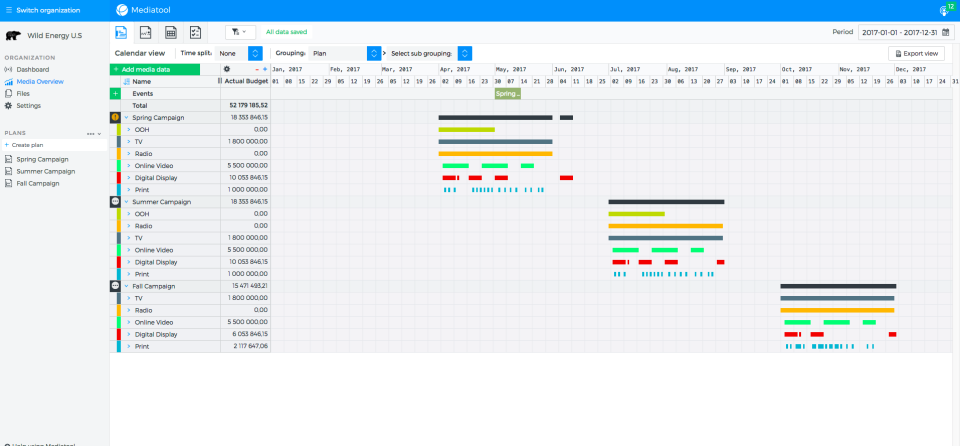Click the notifications icon with badge 12

point(943,10)
